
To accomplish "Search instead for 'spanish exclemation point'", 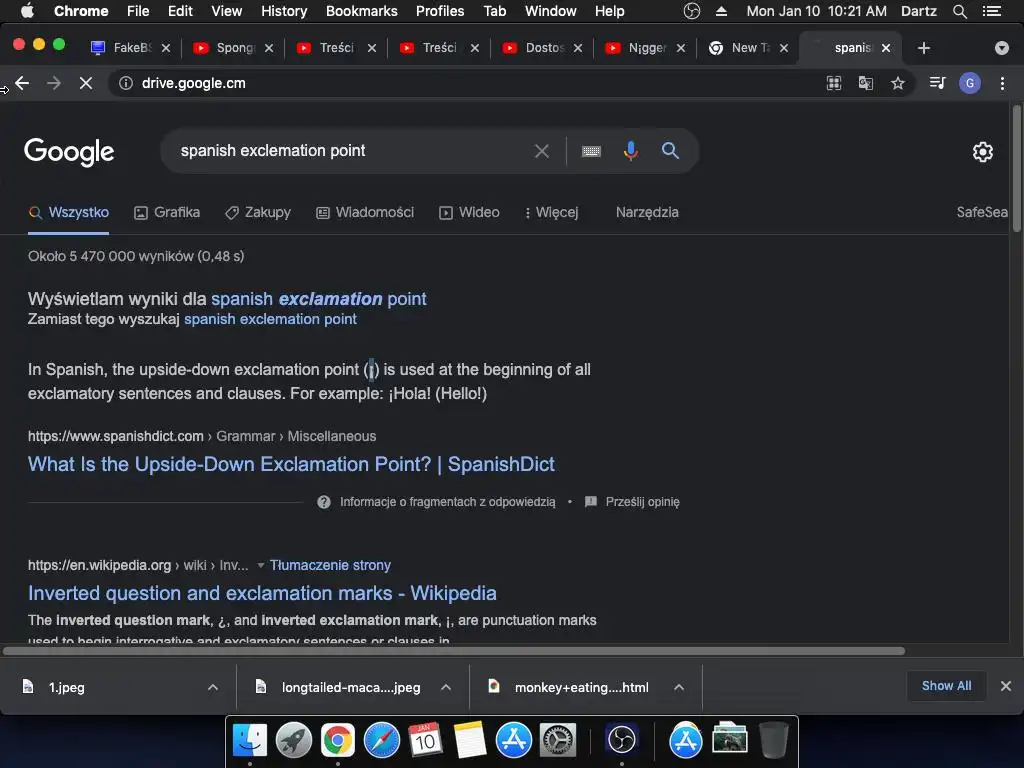I will tap(270, 319).
